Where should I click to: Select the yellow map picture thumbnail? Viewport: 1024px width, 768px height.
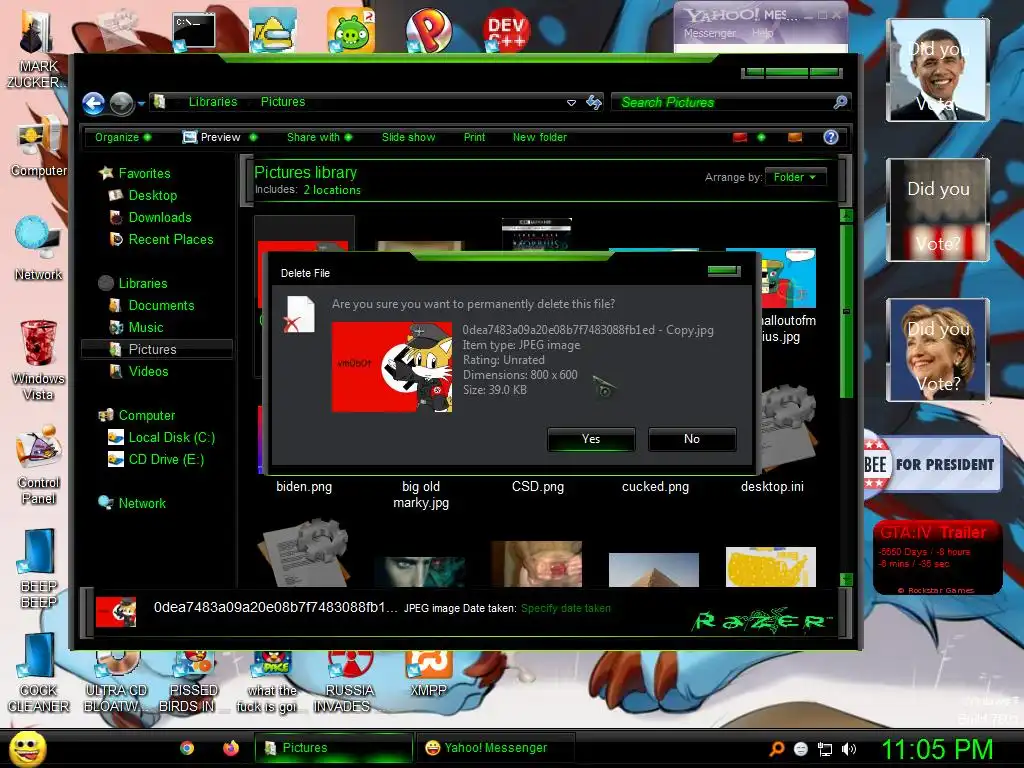[x=771, y=567]
